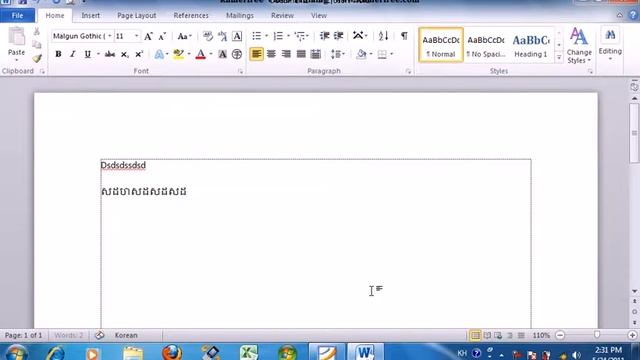Open the Multilevel List icon
This screenshot has height=360, width=640.
point(300,36)
